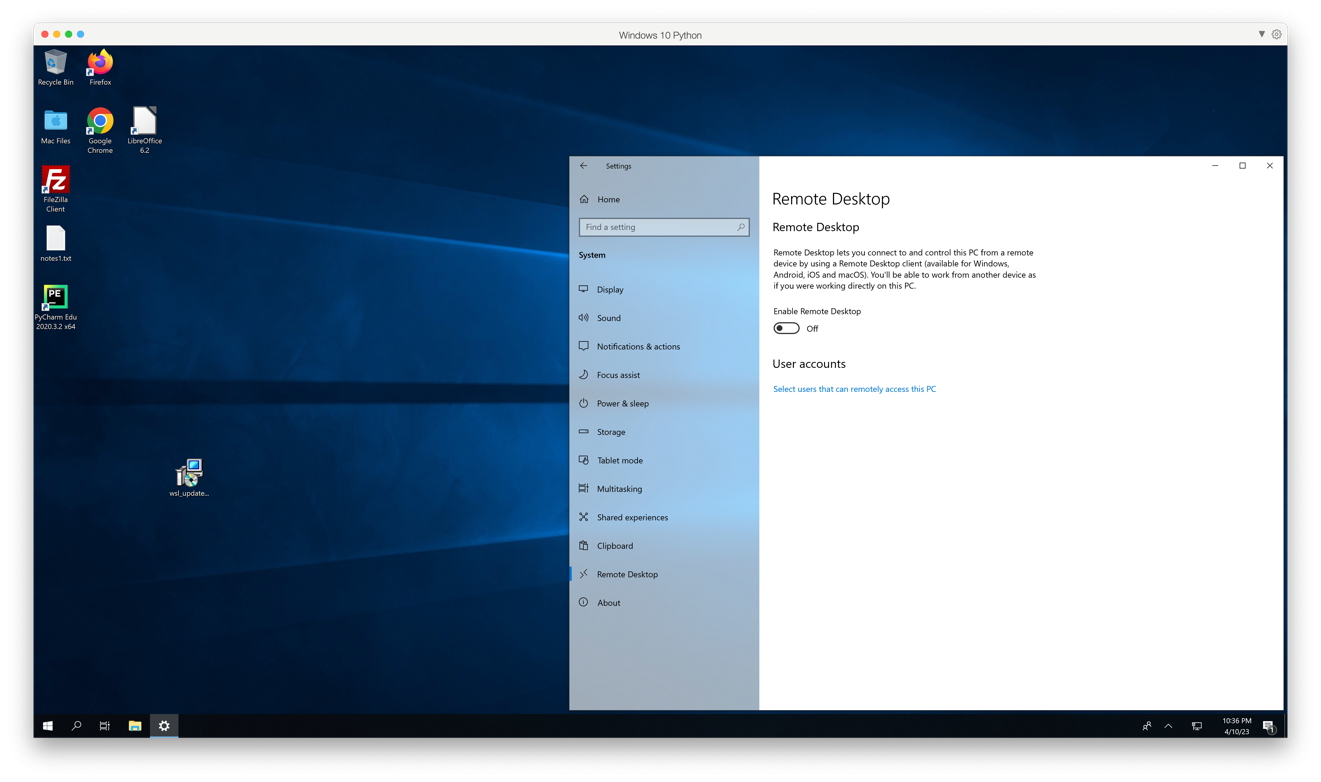
Task: Open Power & sleep settings
Action: point(664,403)
